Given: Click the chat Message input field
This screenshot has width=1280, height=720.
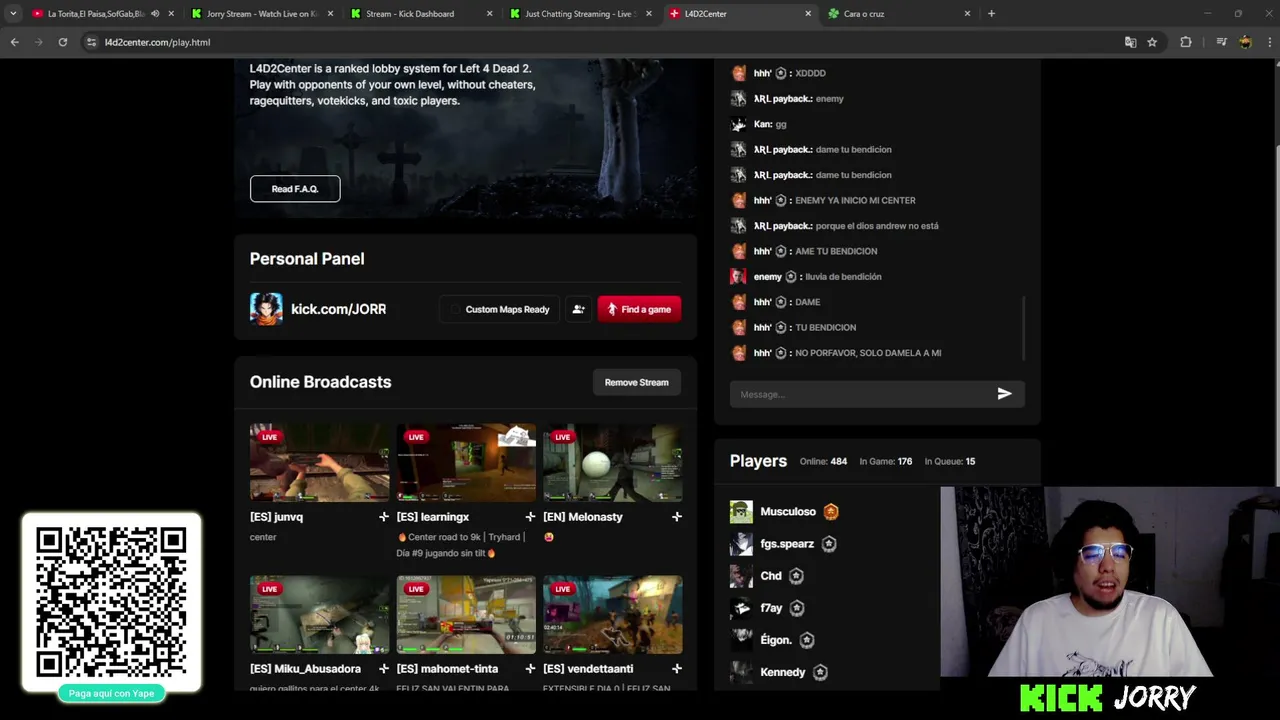Looking at the screenshot, I should coord(860,394).
